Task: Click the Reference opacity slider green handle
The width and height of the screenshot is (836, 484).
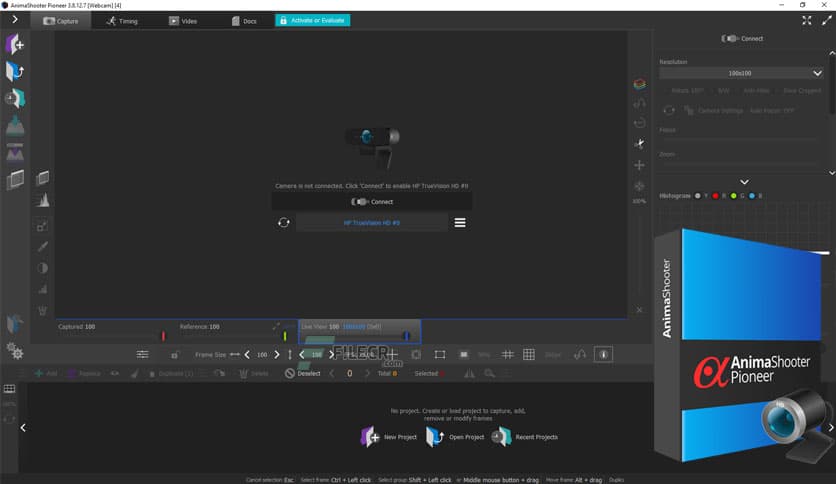Action: (285, 336)
